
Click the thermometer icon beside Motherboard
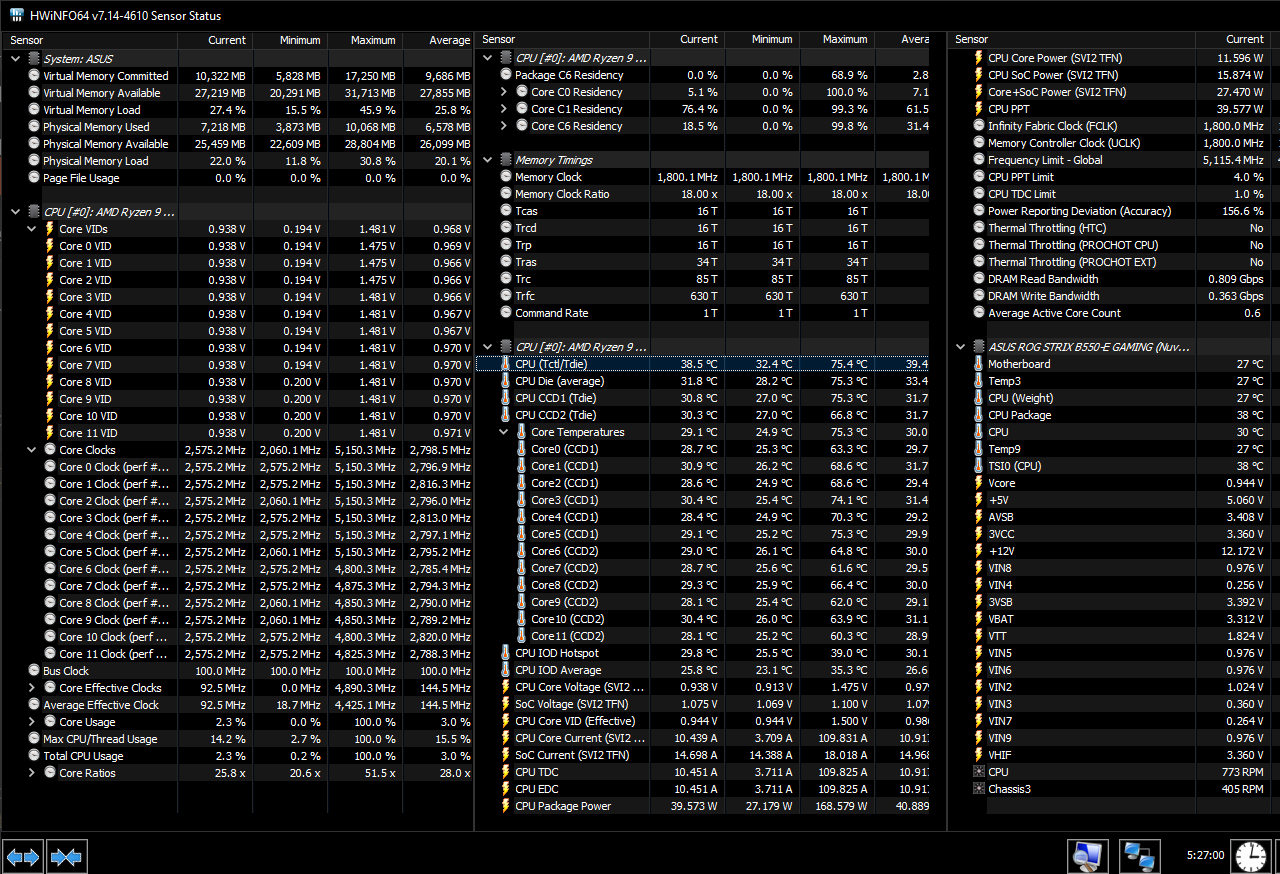click(x=978, y=364)
